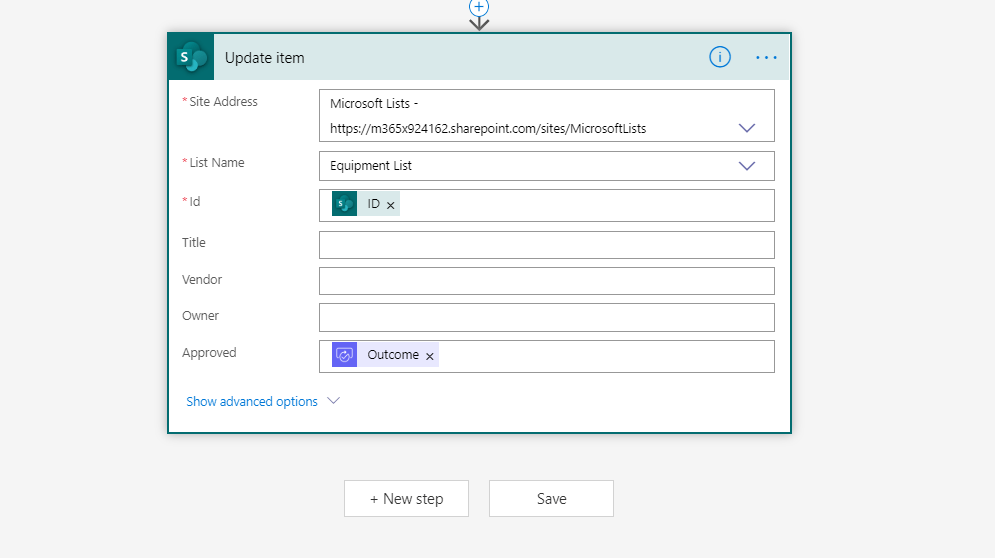This screenshot has width=995, height=558.
Task: Click the SharePoint icon in Update item header
Action: (191, 57)
